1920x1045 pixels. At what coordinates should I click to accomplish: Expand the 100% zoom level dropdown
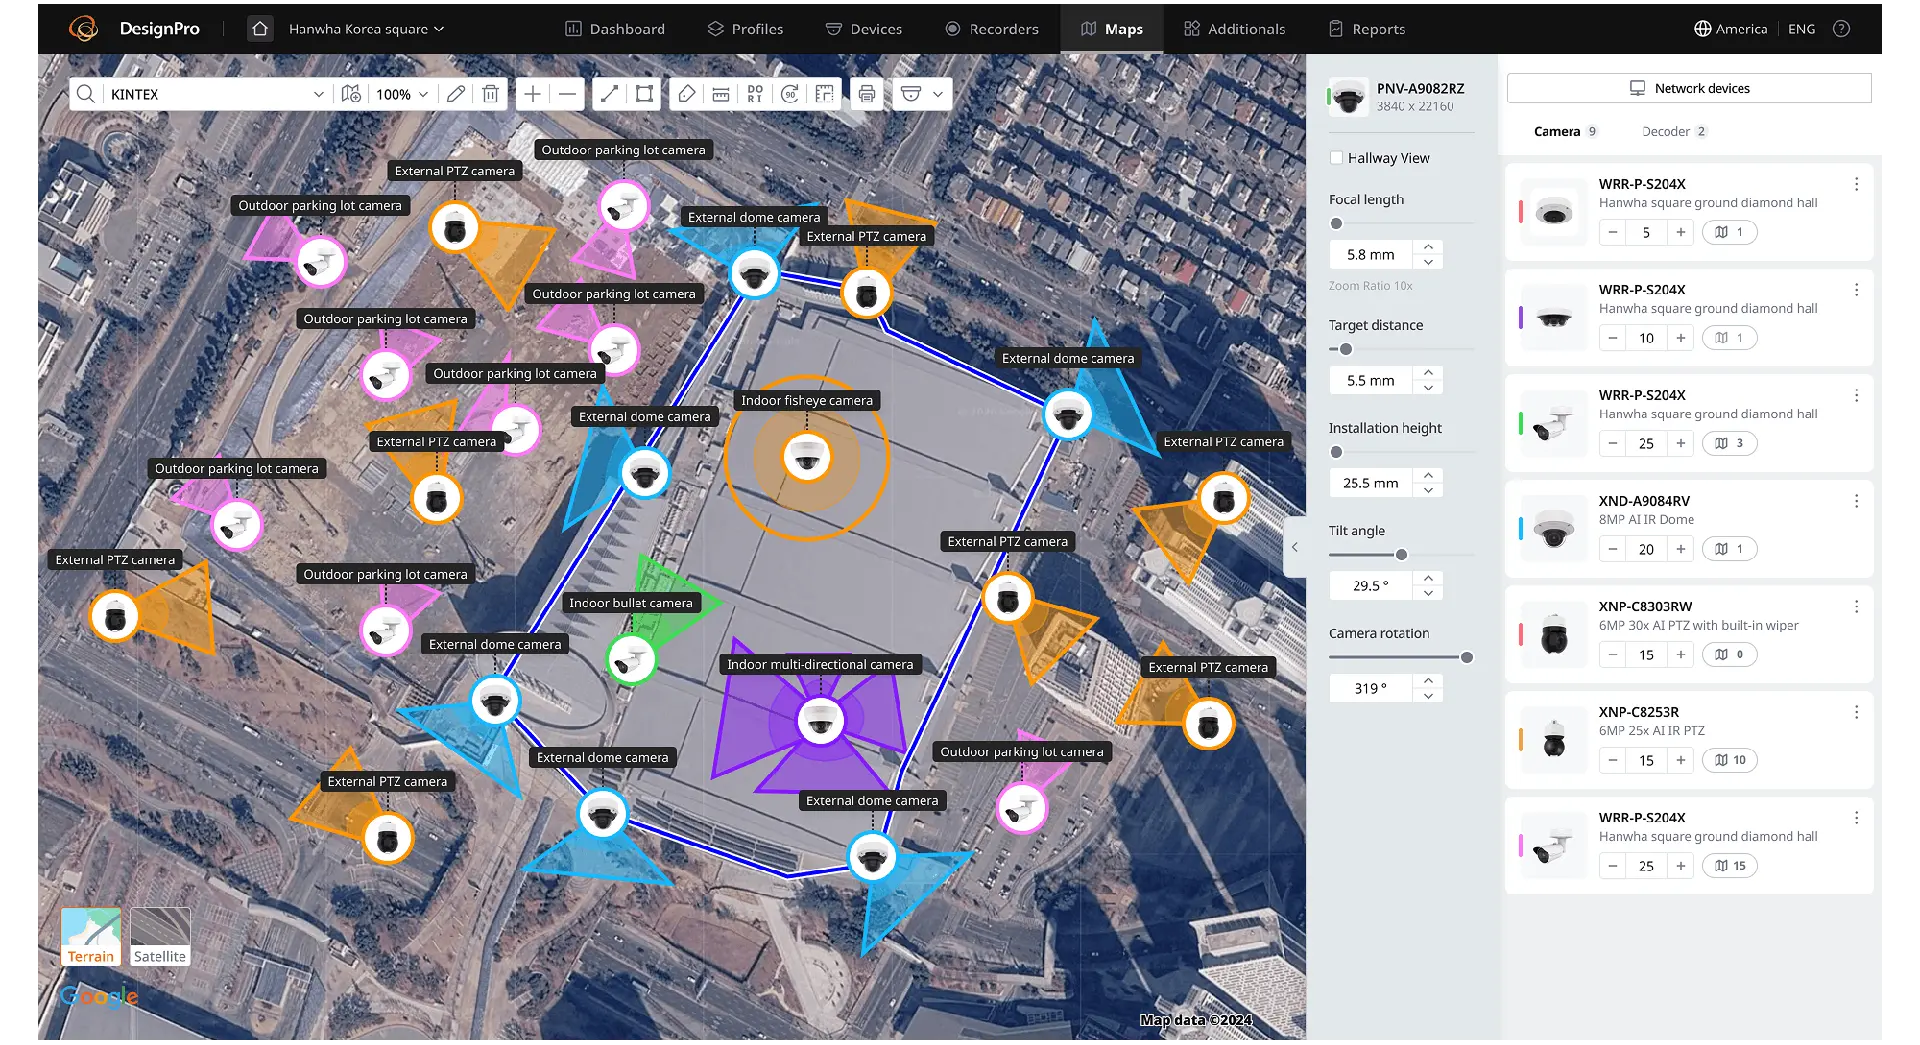pyautogui.click(x=402, y=94)
